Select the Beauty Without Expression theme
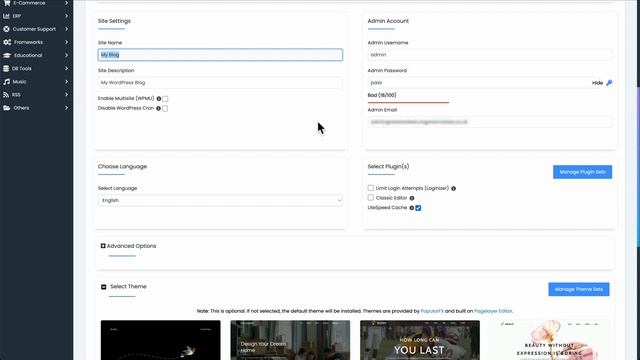 [x=549, y=340]
